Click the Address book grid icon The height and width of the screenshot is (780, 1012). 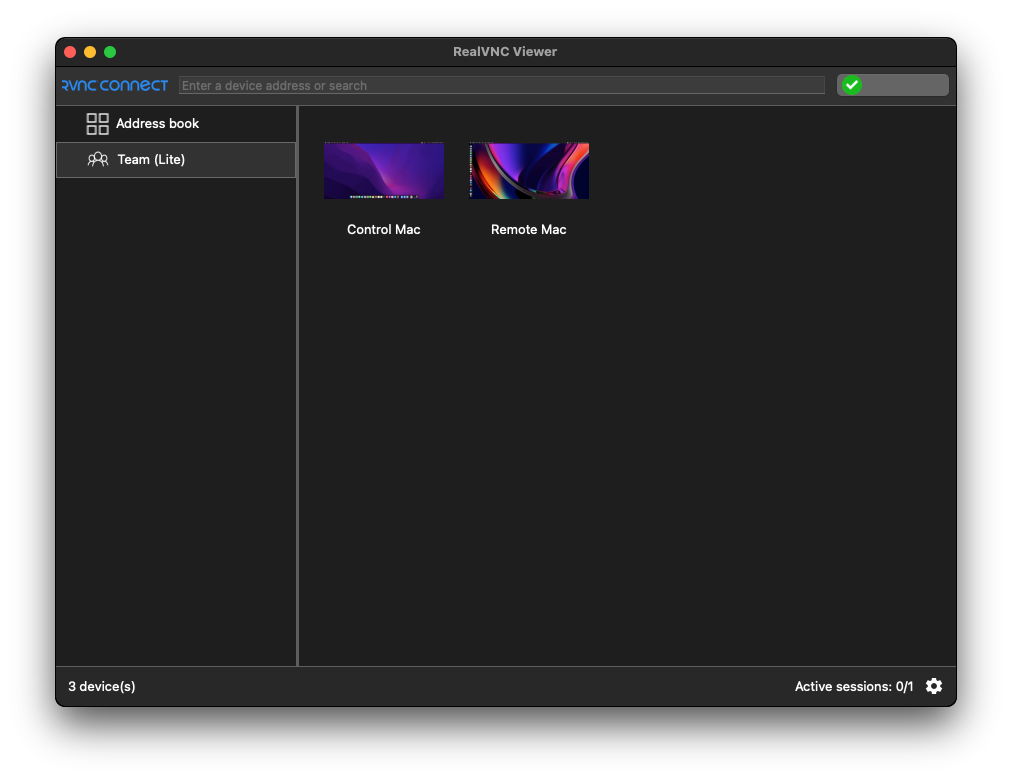pos(97,124)
